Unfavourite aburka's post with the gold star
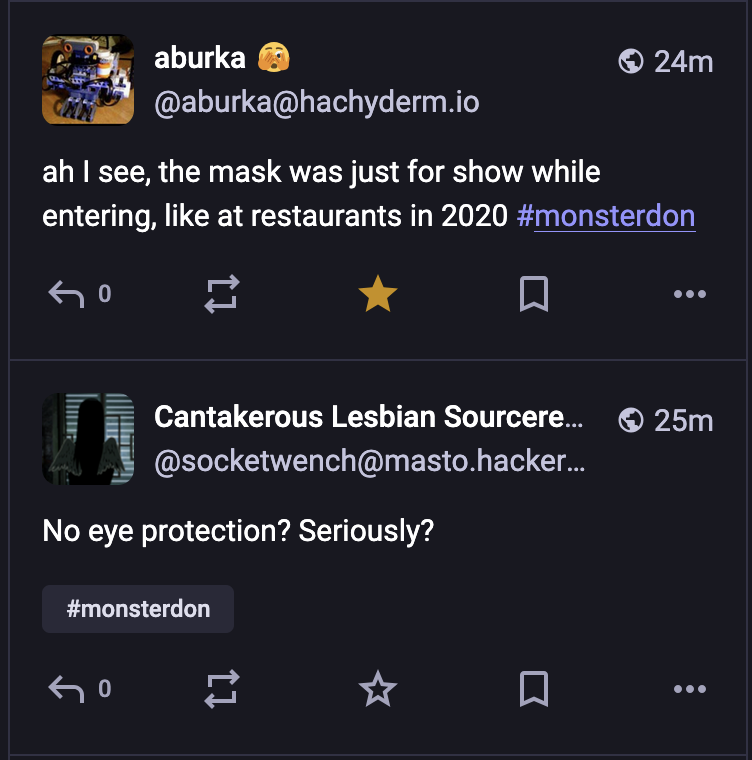Screen dimensions: 752x760 pos(378,294)
